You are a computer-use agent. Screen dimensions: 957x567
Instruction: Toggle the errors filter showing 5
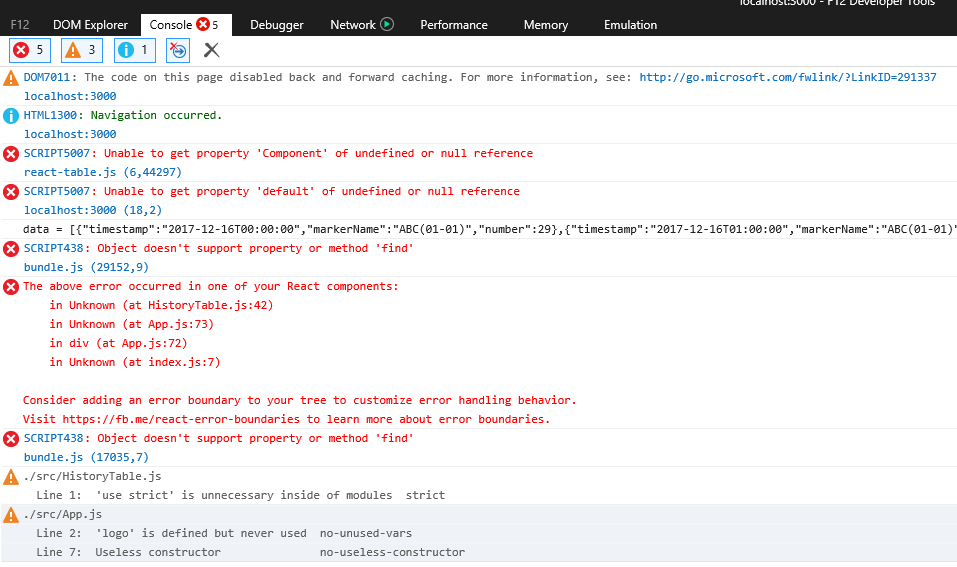(30, 50)
